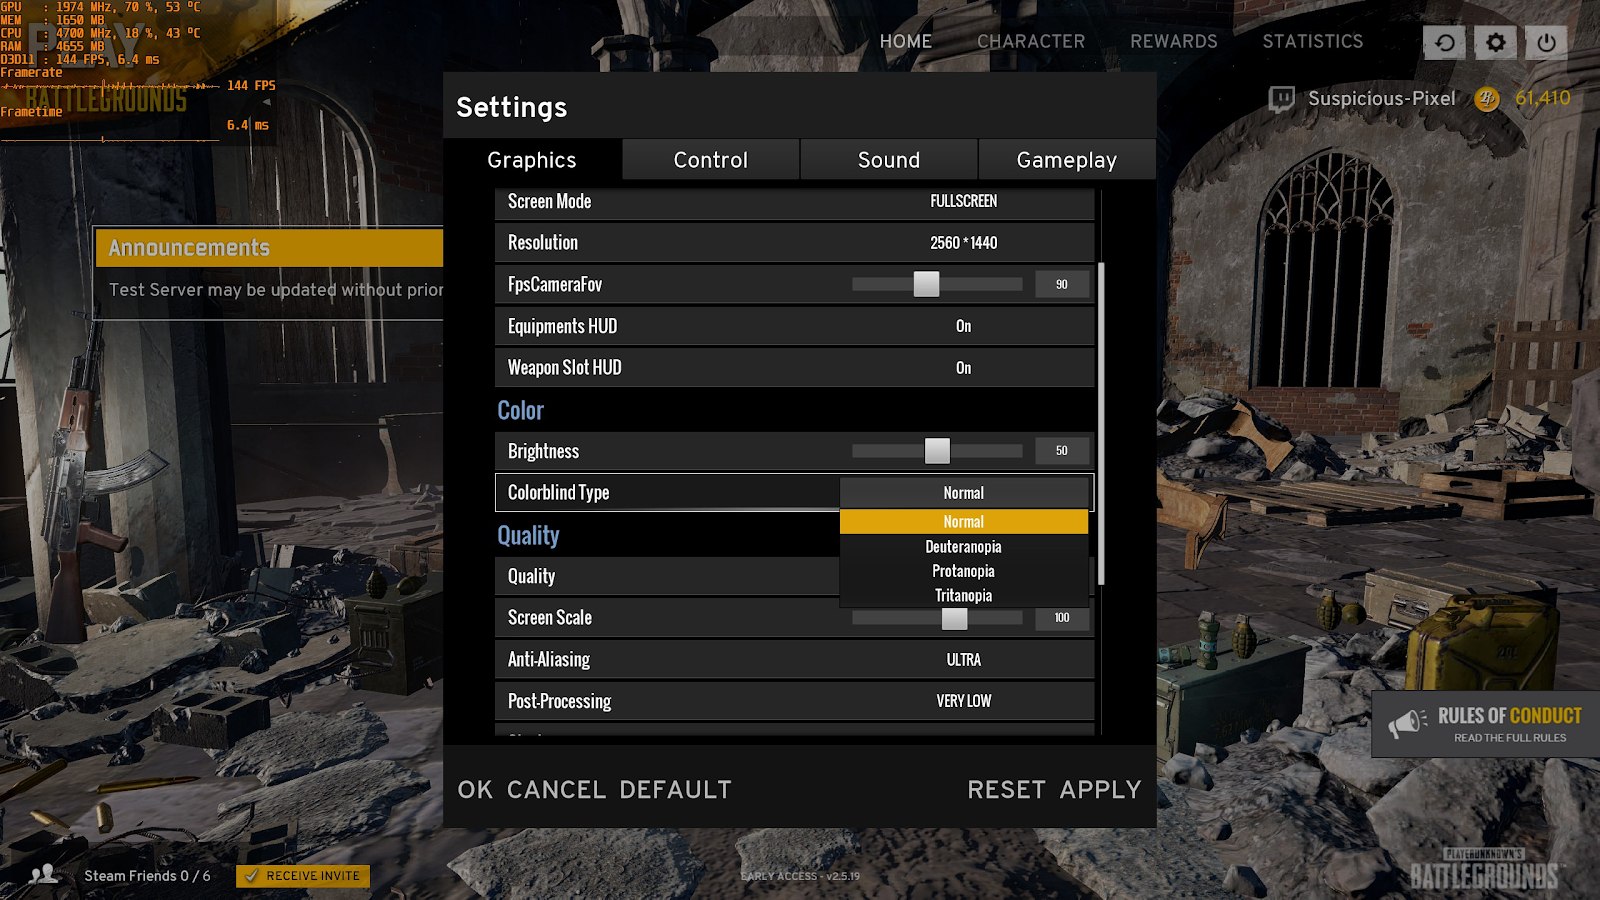Viewport: 1600px width, 900px height.
Task: Open the REWARDS menu
Action: pos(1174,41)
